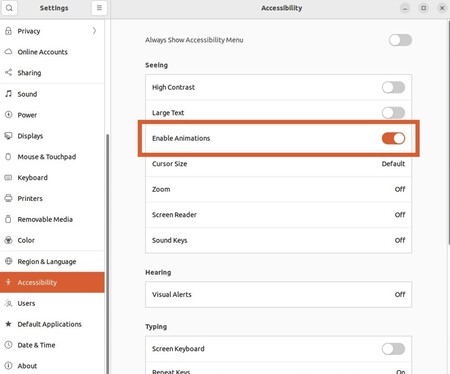Click the search icon in Settings header

click(x=9, y=8)
